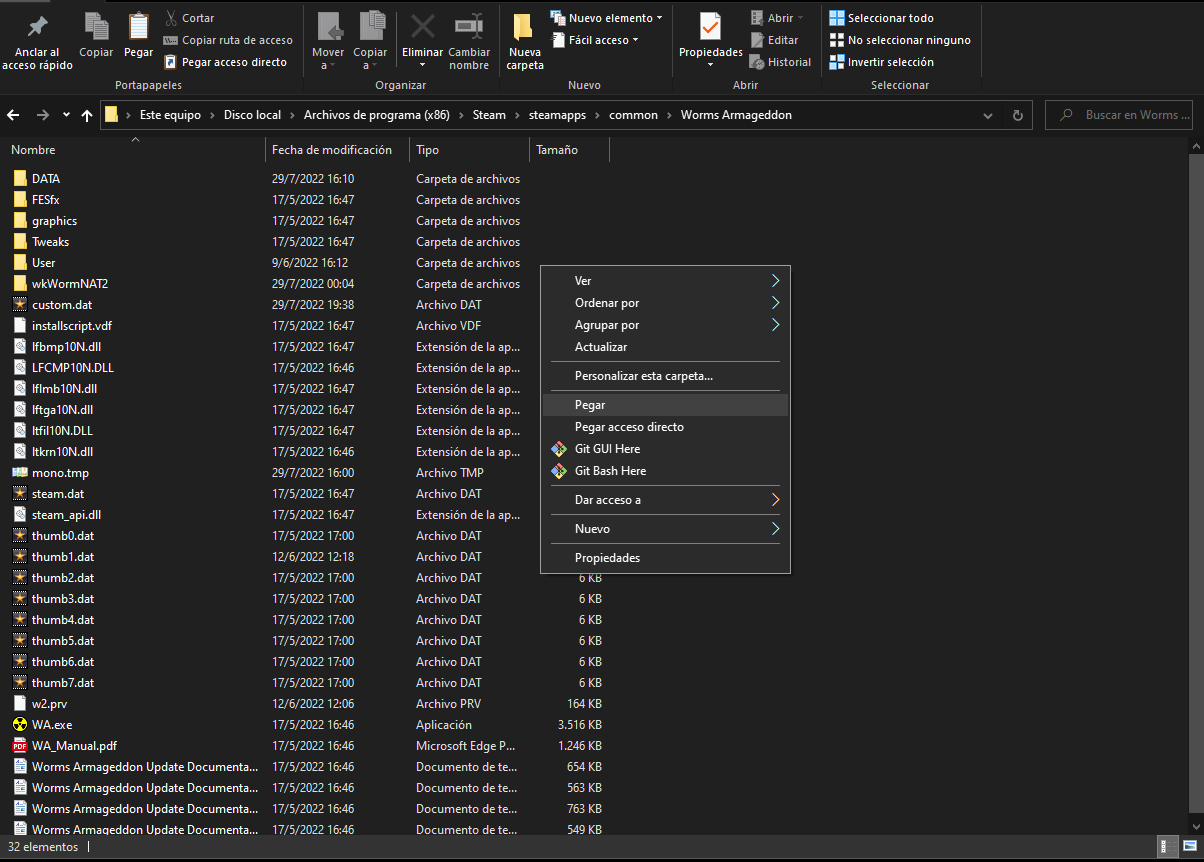
Task: Create a Nueva carpeta from ribbon
Action: 524,40
